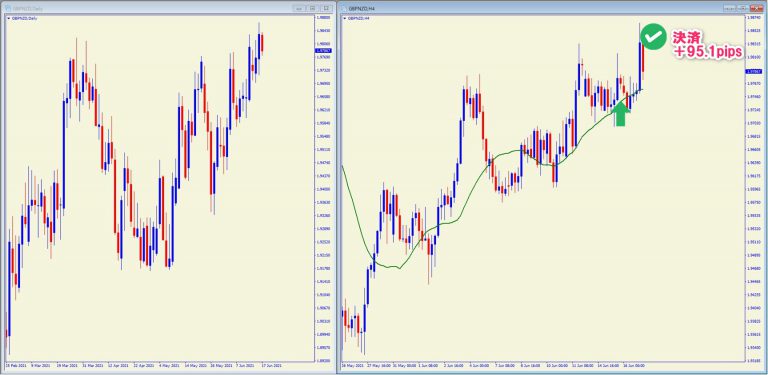Minimize the GBPNZD Daily chart window
Viewport: 768px width, 375px height.
click(x=299, y=8)
